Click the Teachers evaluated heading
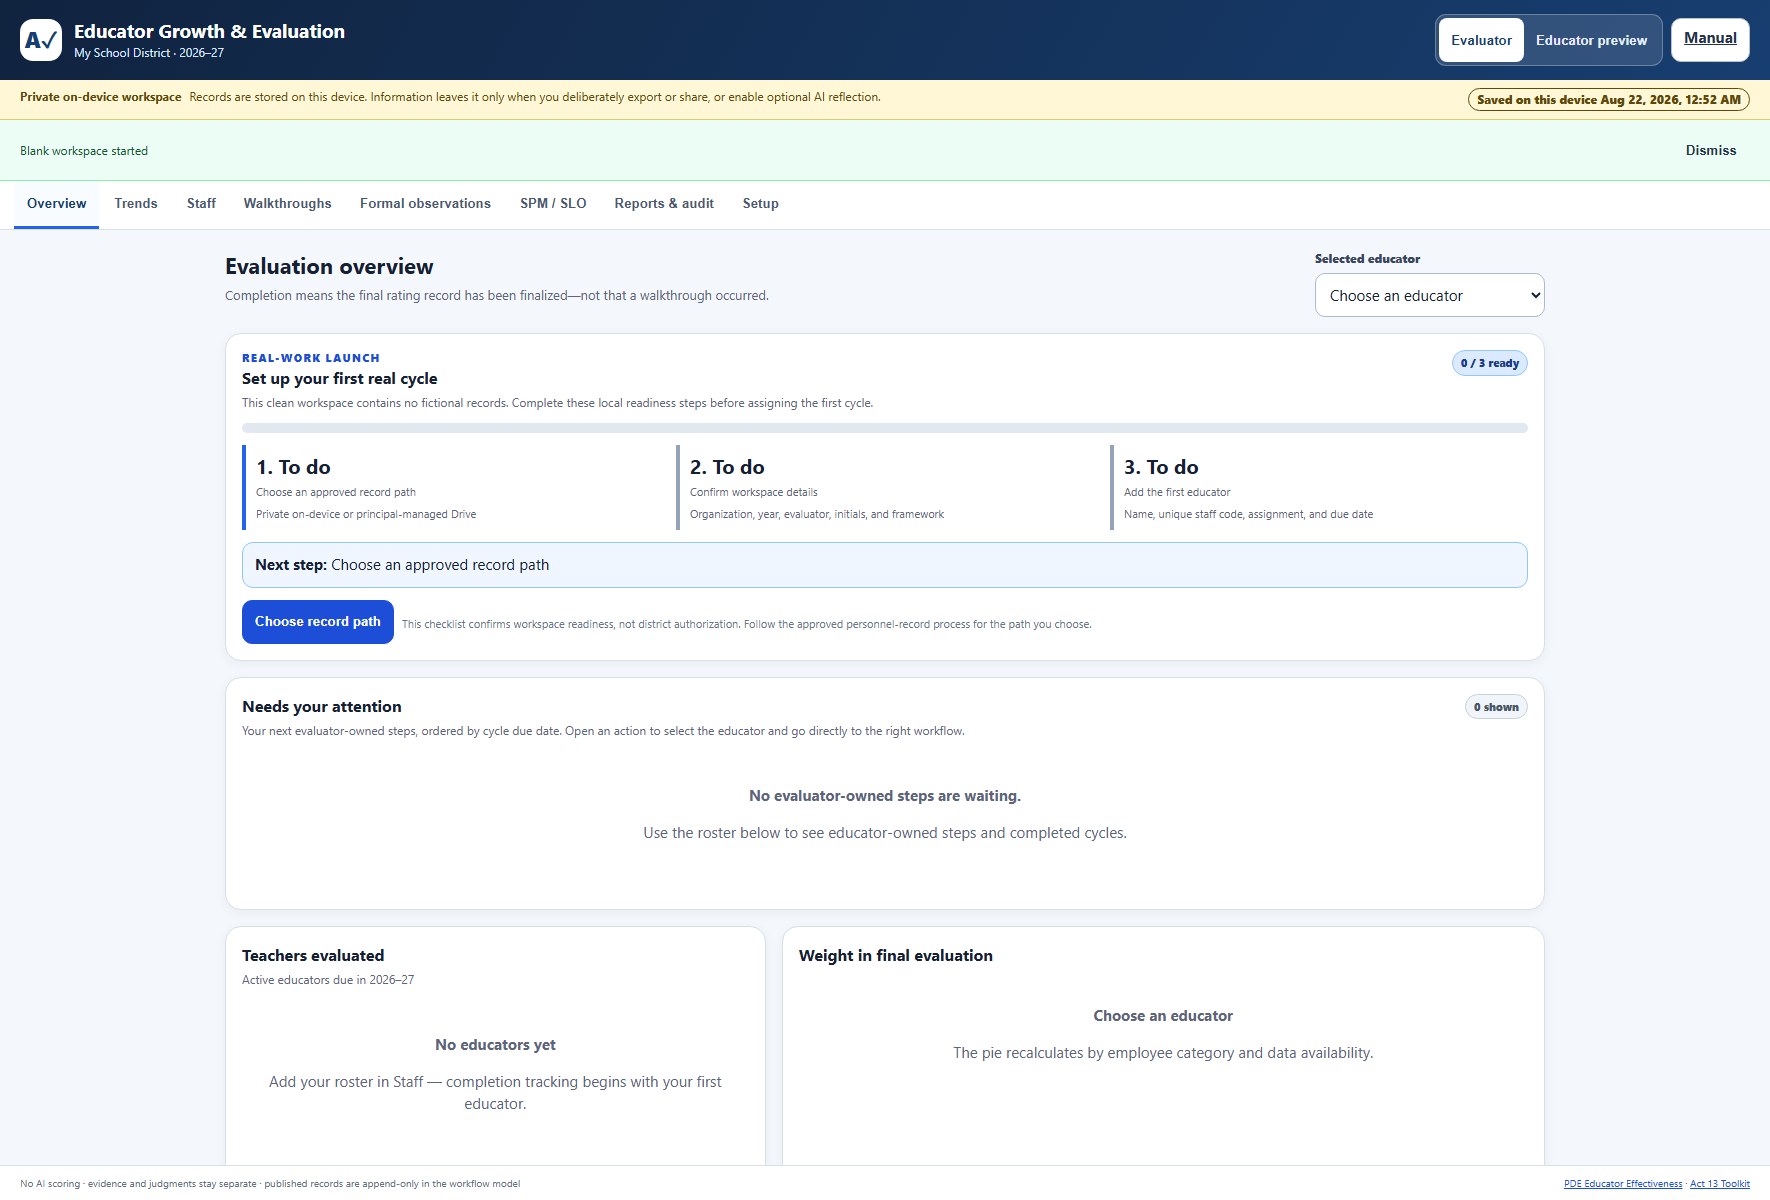The image size is (1770, 1200). point(313,956)
